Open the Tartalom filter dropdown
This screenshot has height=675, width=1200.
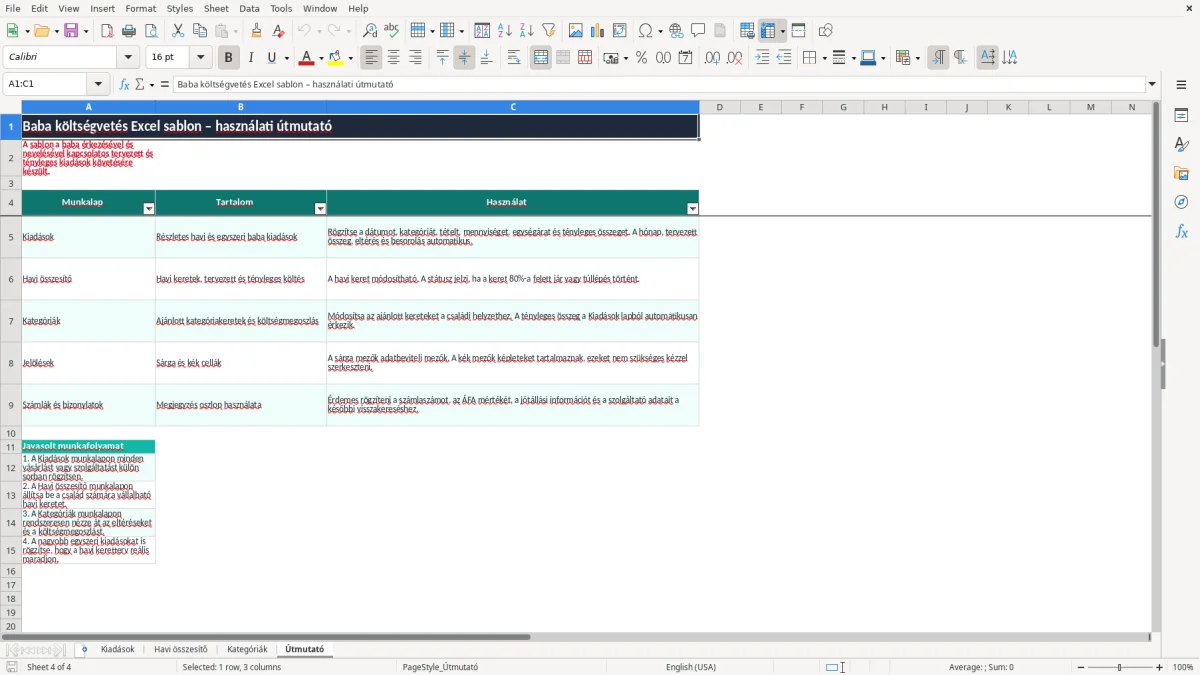(320, 209)
